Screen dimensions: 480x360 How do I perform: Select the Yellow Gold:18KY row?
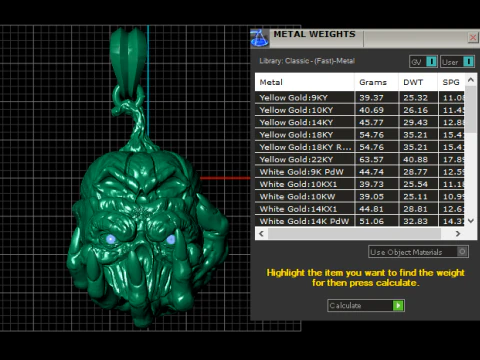360,135
